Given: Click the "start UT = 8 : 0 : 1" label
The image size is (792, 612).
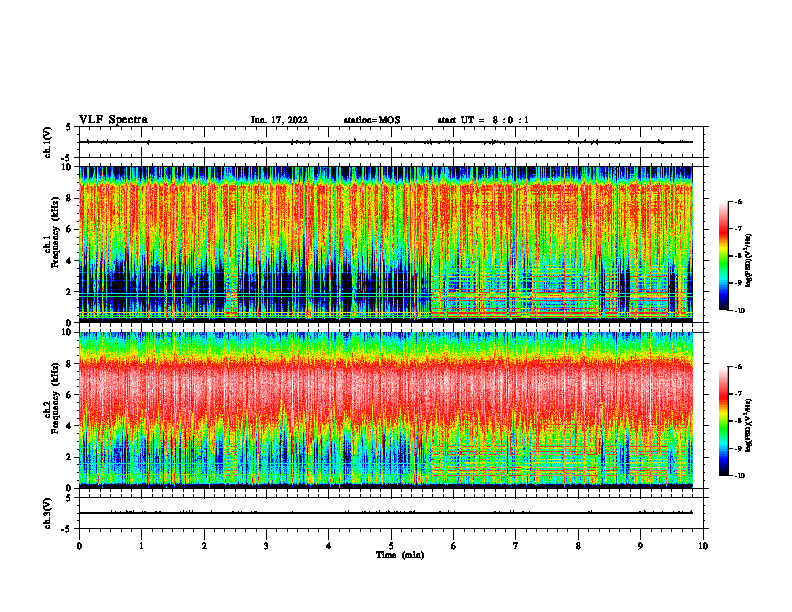Looking at the screenshot, I should (x=483, y=120).
